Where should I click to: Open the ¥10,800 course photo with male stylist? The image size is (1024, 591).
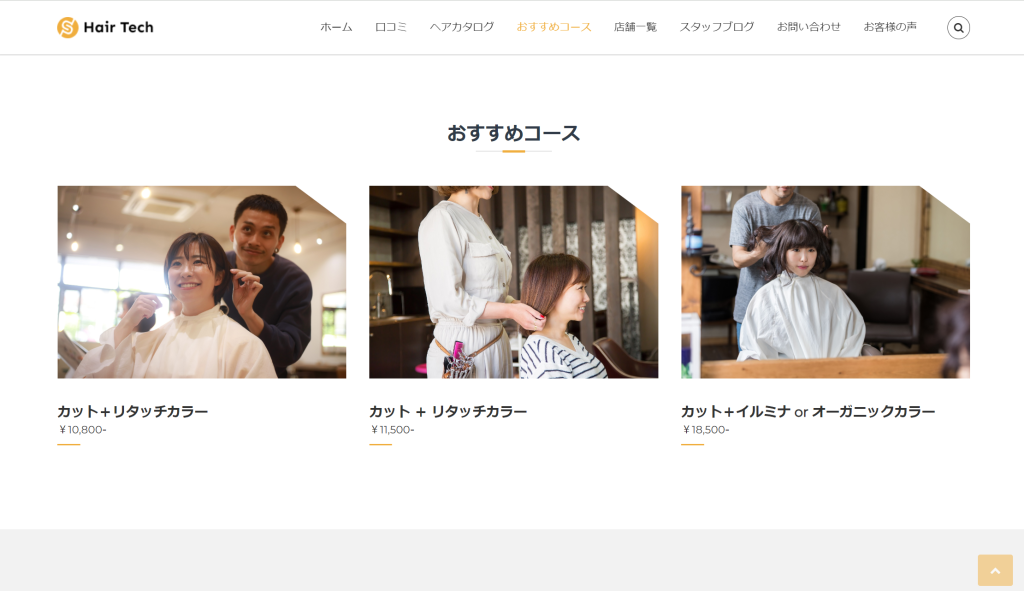[x=201, y=282]
